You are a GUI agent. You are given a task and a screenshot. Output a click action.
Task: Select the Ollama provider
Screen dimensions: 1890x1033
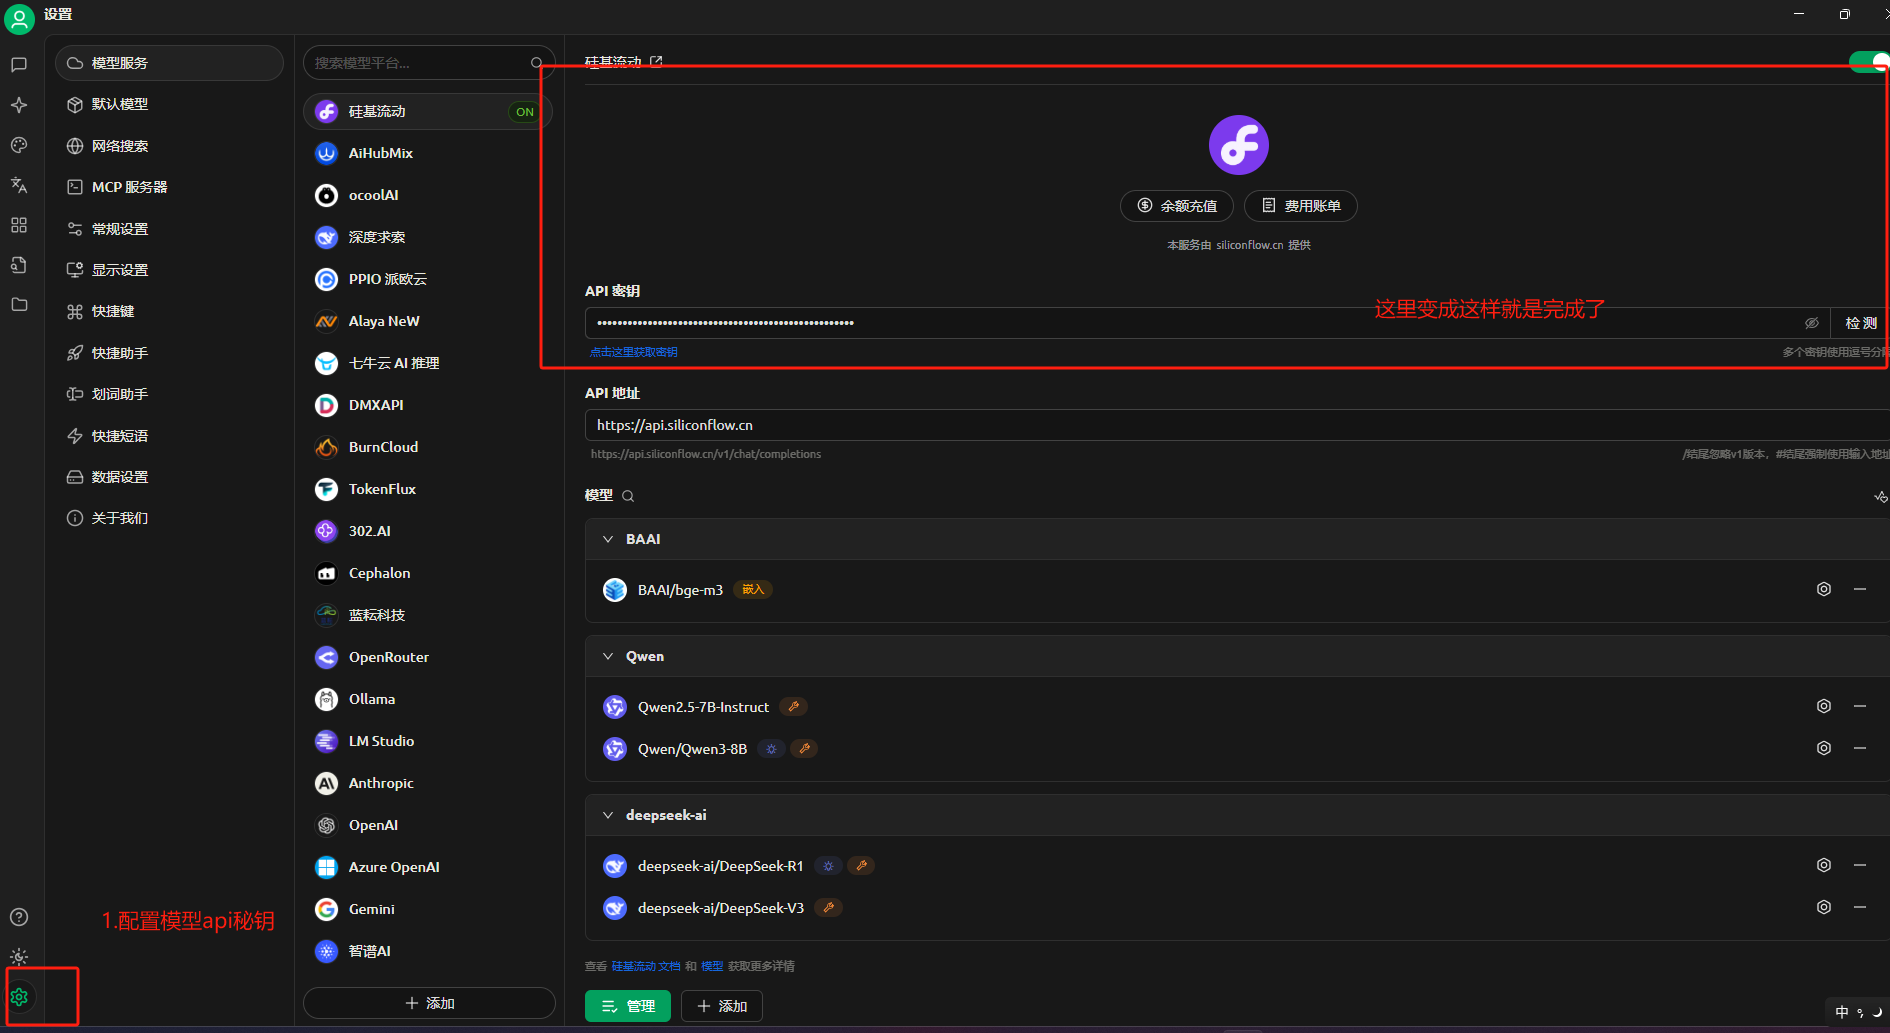427,699
